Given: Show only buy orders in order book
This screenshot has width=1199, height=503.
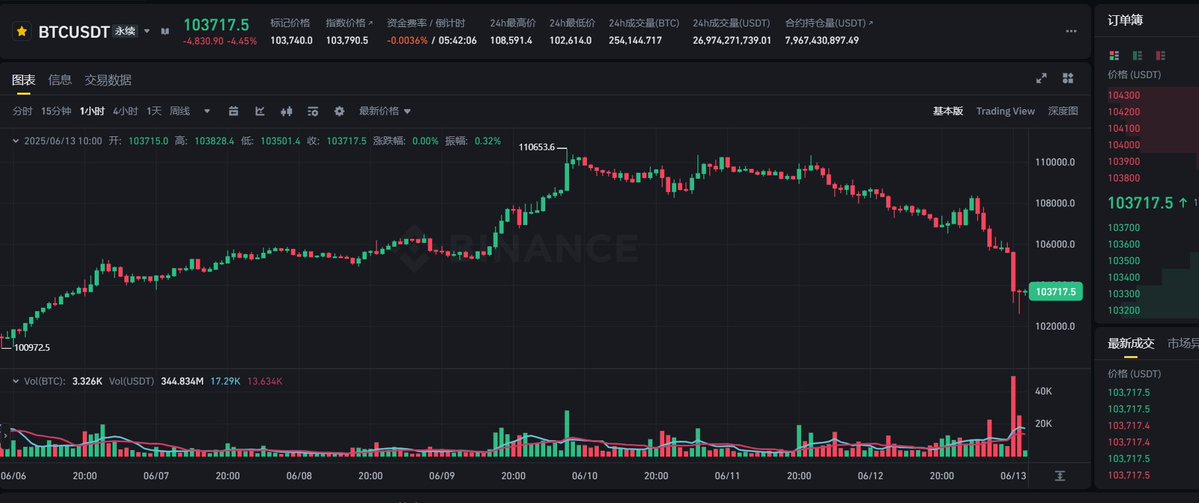Looking at the screenshot, I should click(x=1137, y=55).
